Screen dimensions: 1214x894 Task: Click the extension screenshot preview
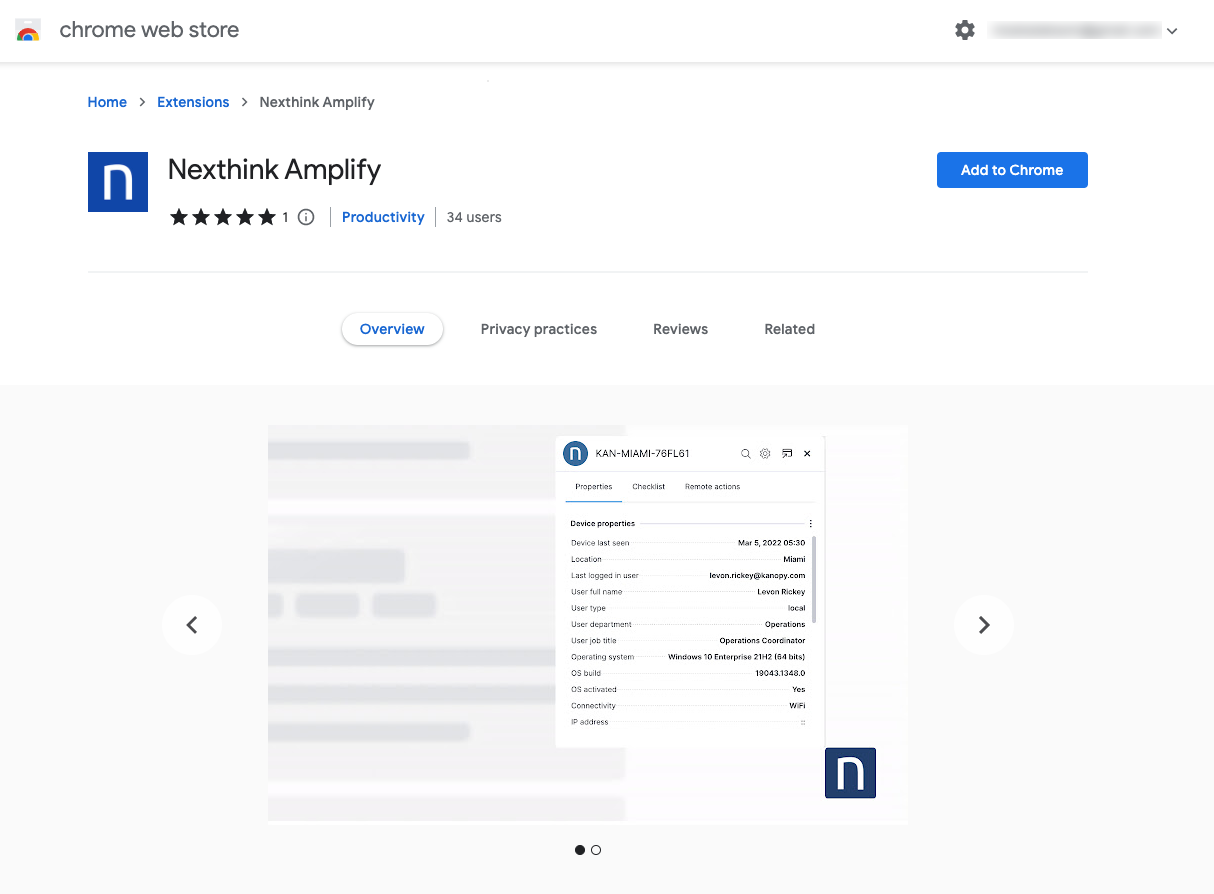[588, 624]
